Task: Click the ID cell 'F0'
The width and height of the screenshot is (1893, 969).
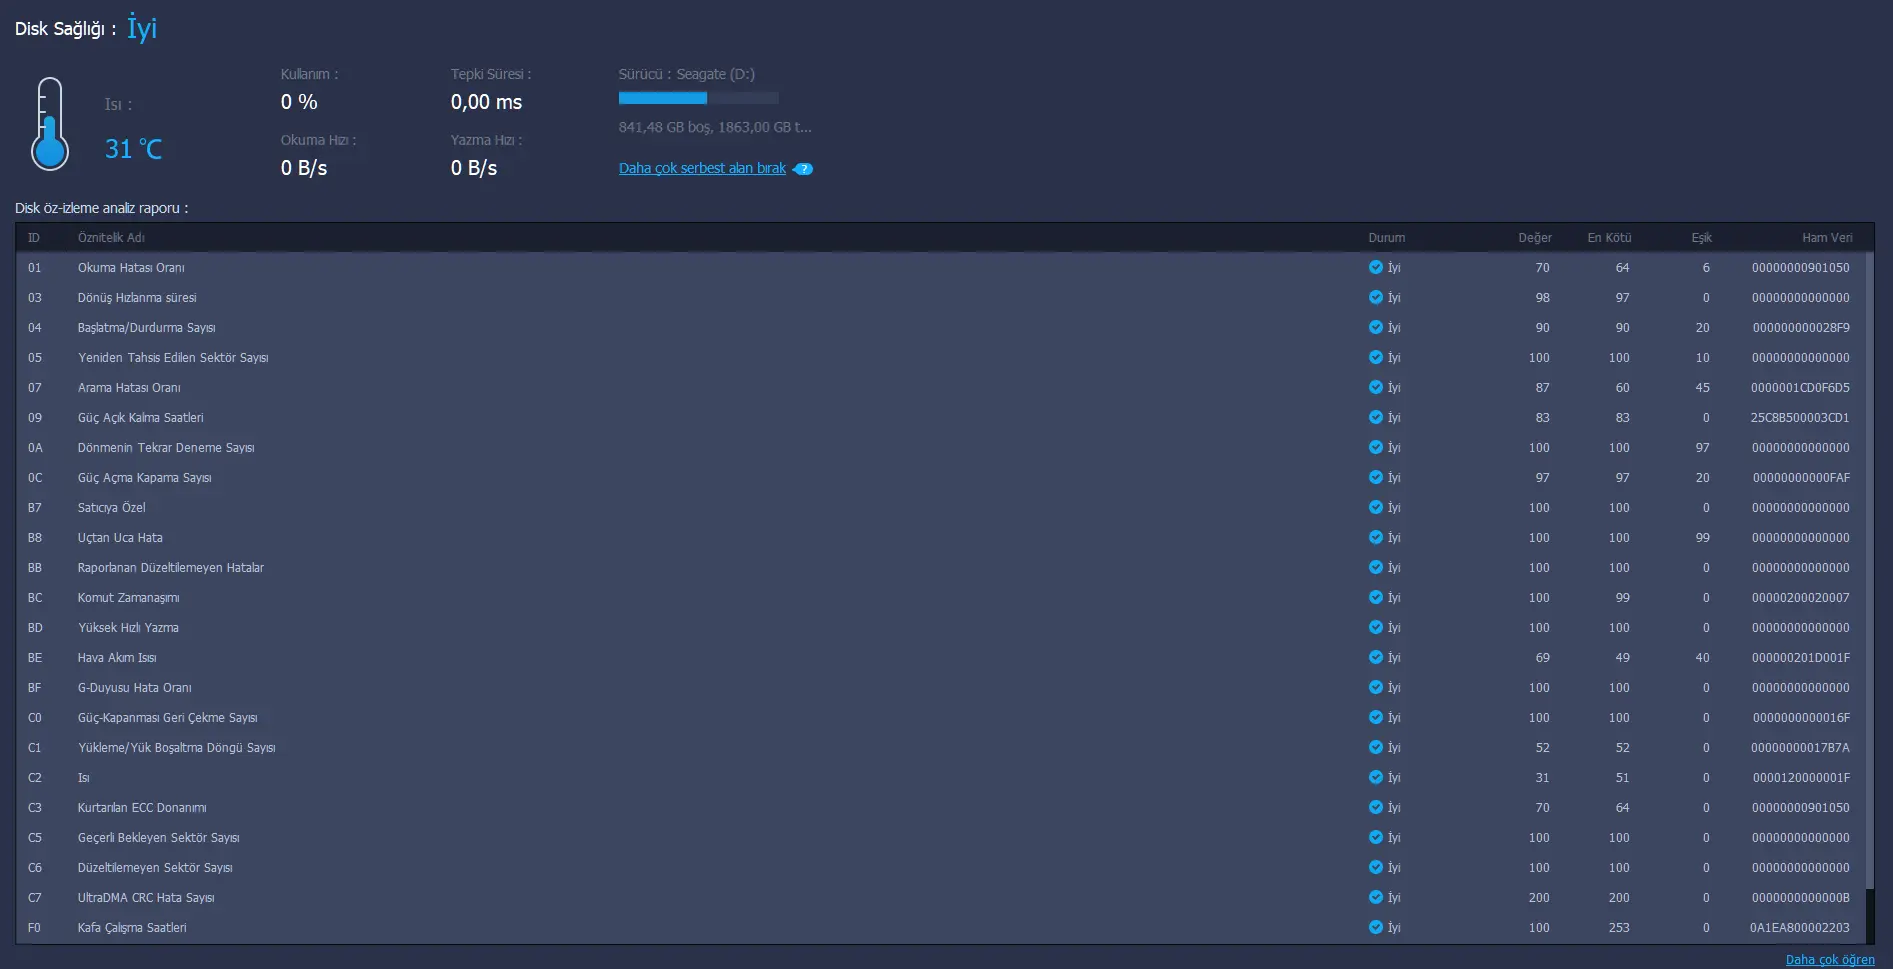Action: tap(34, 928)
